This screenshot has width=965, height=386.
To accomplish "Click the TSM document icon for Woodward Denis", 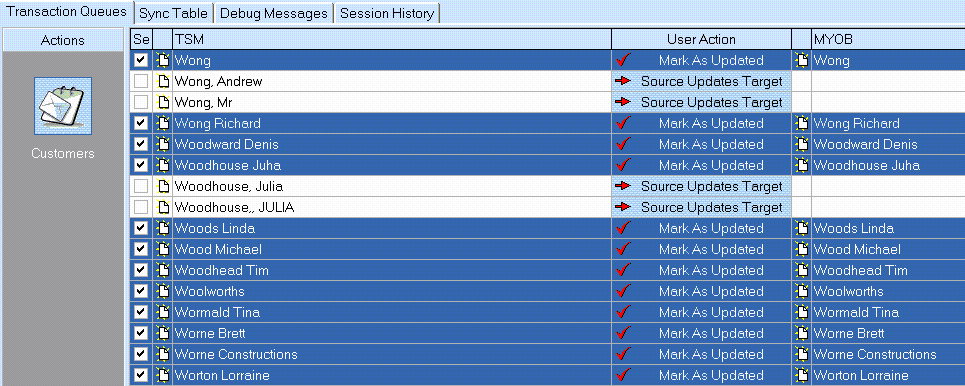I will (x=163, y=144).
